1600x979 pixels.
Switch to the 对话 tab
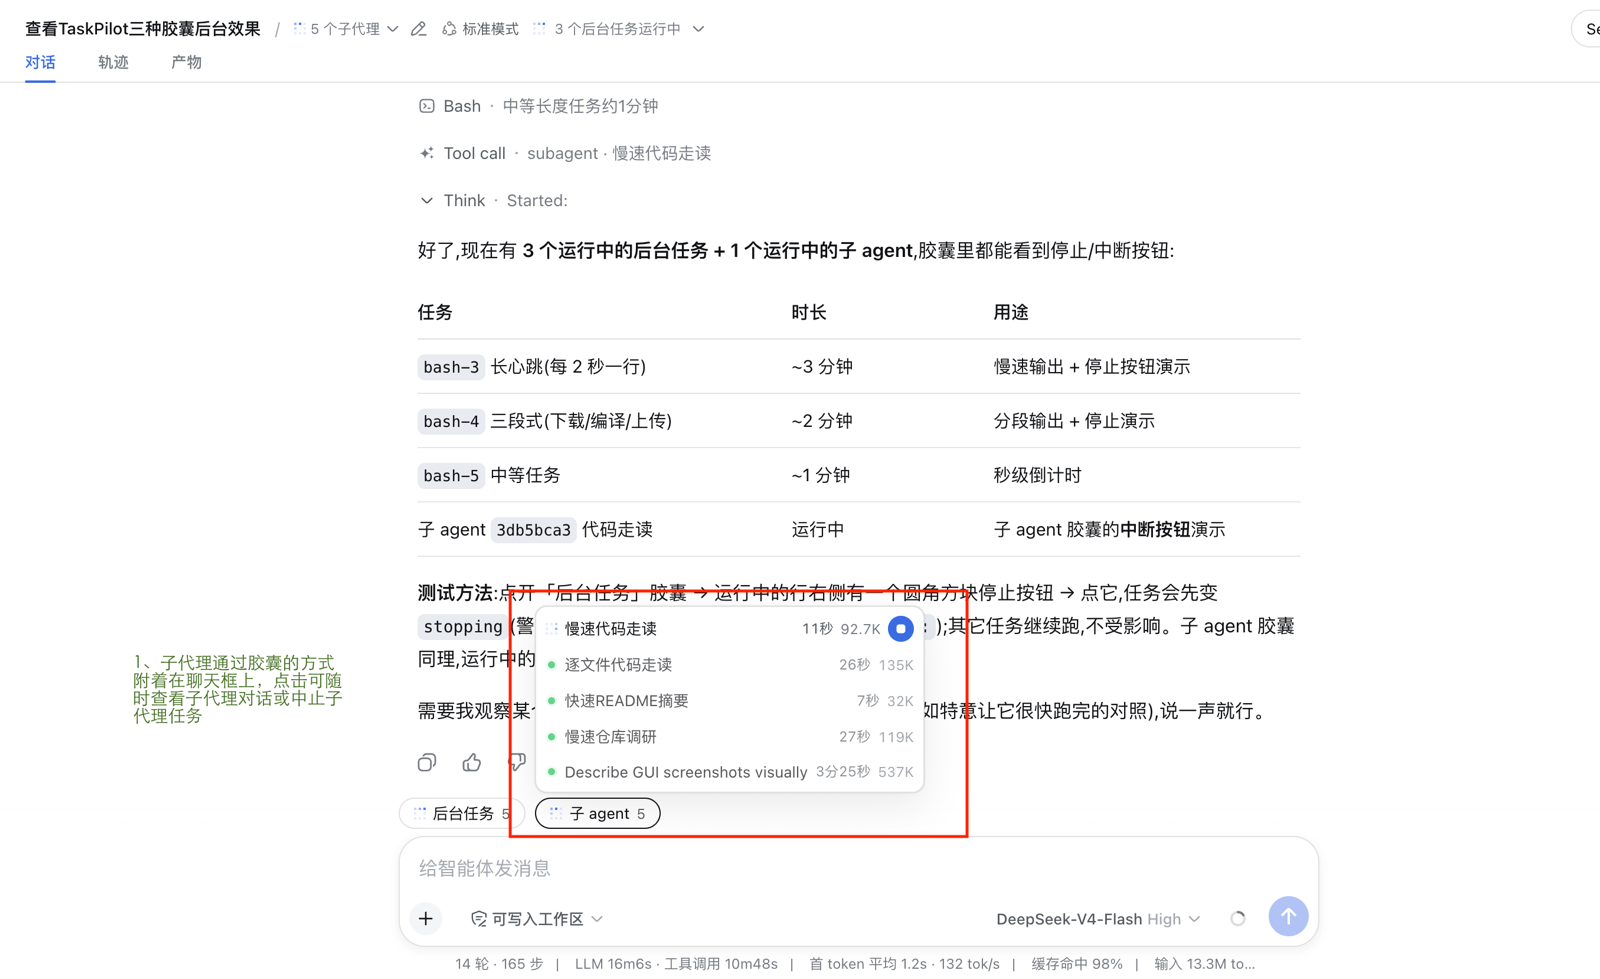40,62
